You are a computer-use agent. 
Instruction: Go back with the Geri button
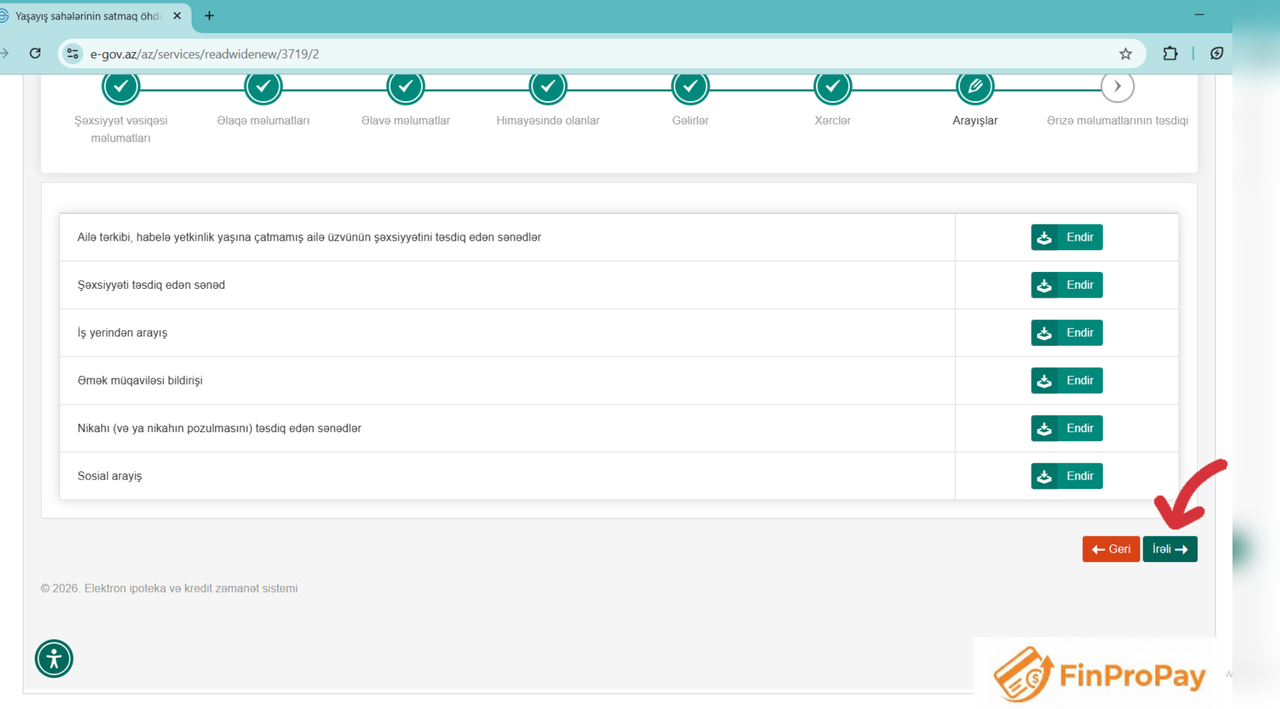point(1111,549)
